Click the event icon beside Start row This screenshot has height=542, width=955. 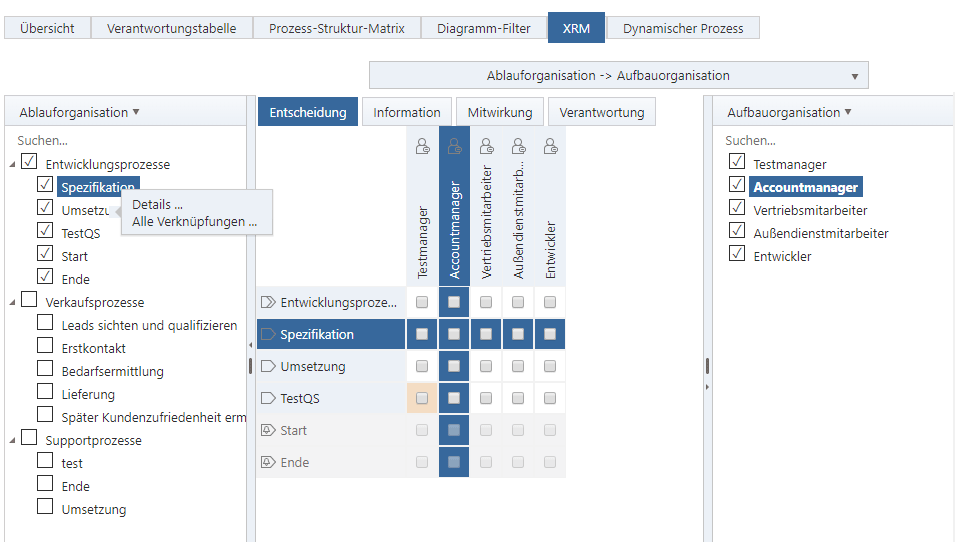(x=267, y=431)
